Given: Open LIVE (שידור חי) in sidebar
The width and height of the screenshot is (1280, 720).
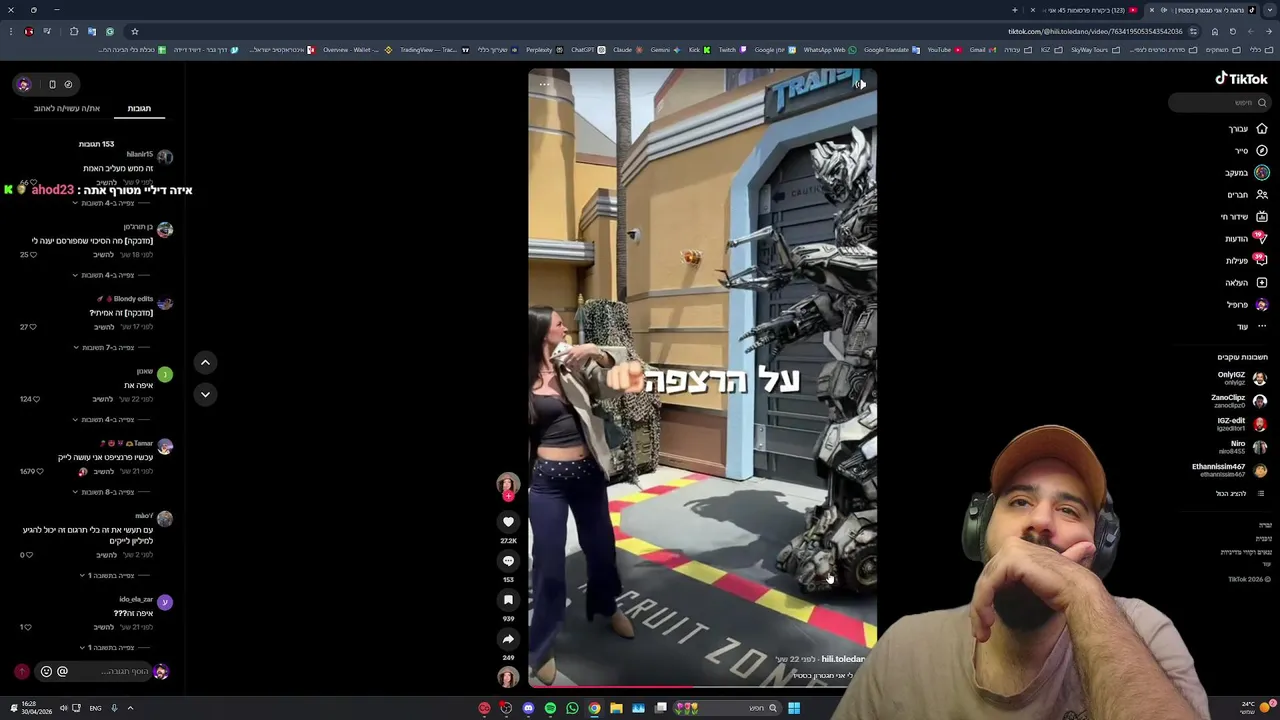Looking at the screenshot, I should 1244,217.
